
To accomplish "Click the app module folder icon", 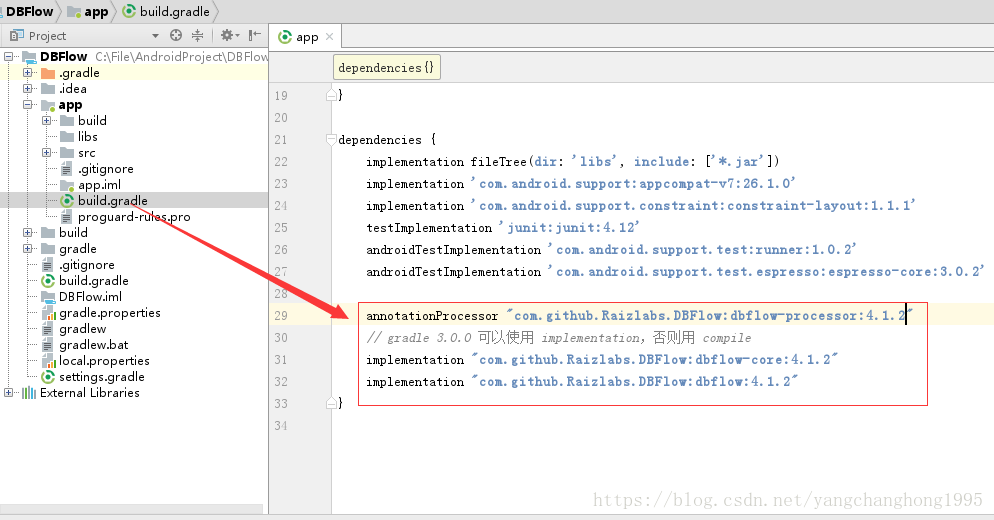I will click(48, 105).
